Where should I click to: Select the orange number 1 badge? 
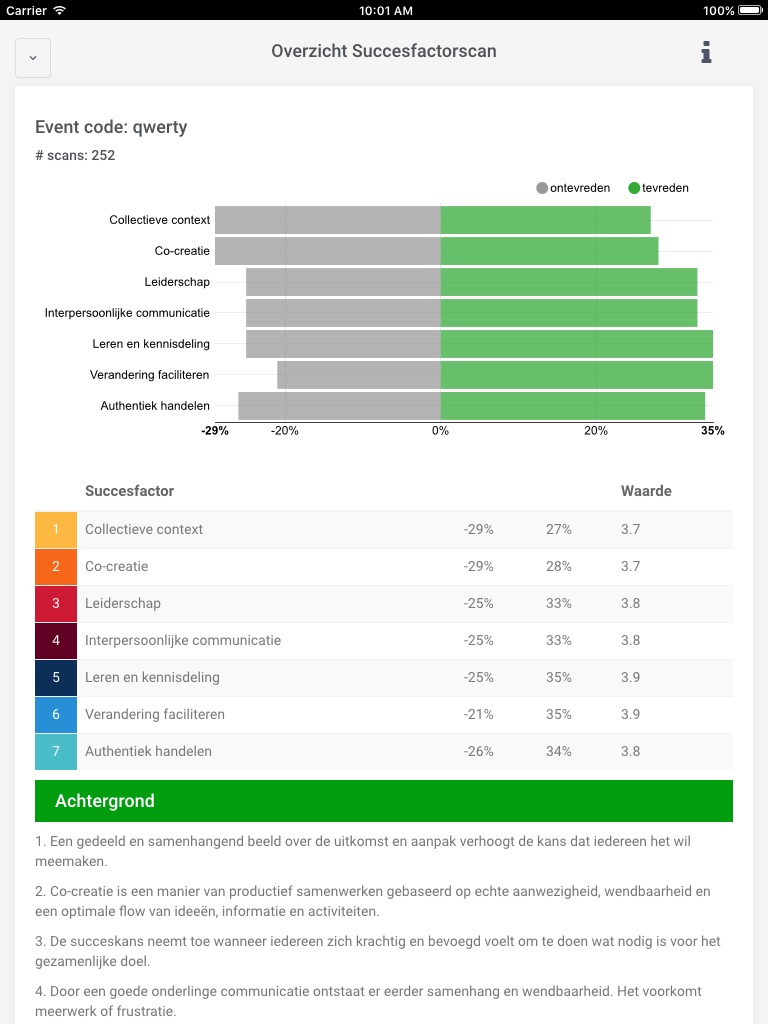point(56,529)
